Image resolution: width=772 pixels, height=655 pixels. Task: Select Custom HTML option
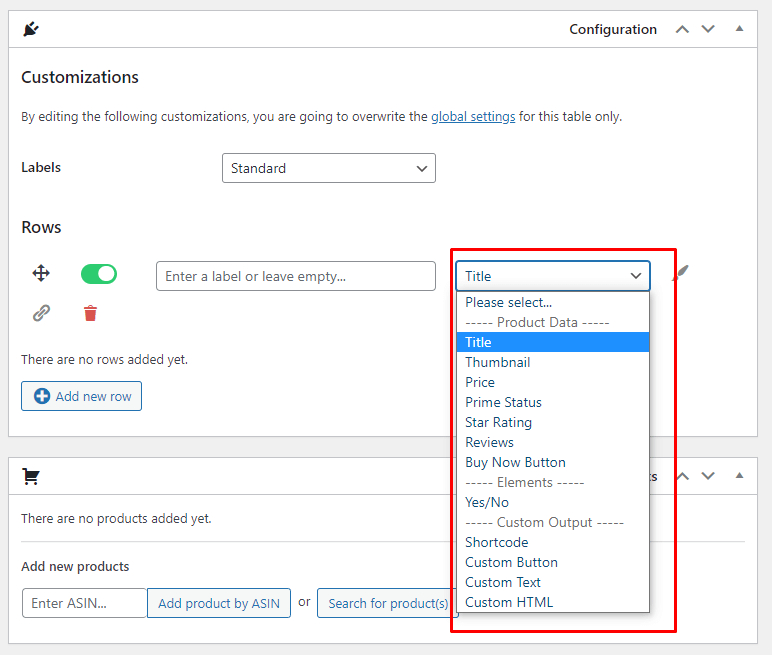pos(552,602)
